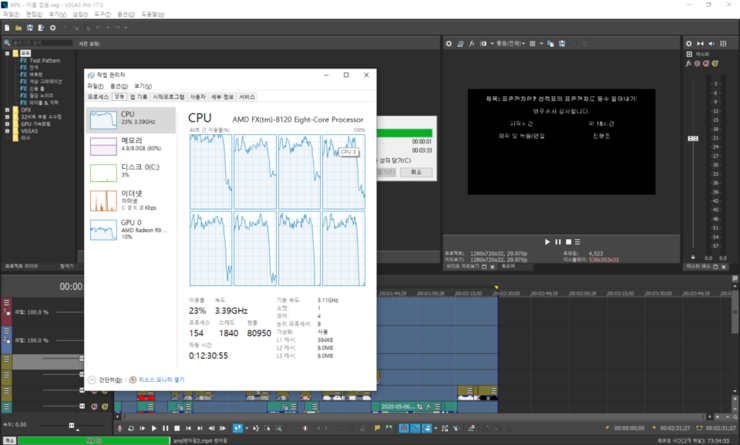
Task: Adjust the playback rate slider
Action: tap(72, 425)
